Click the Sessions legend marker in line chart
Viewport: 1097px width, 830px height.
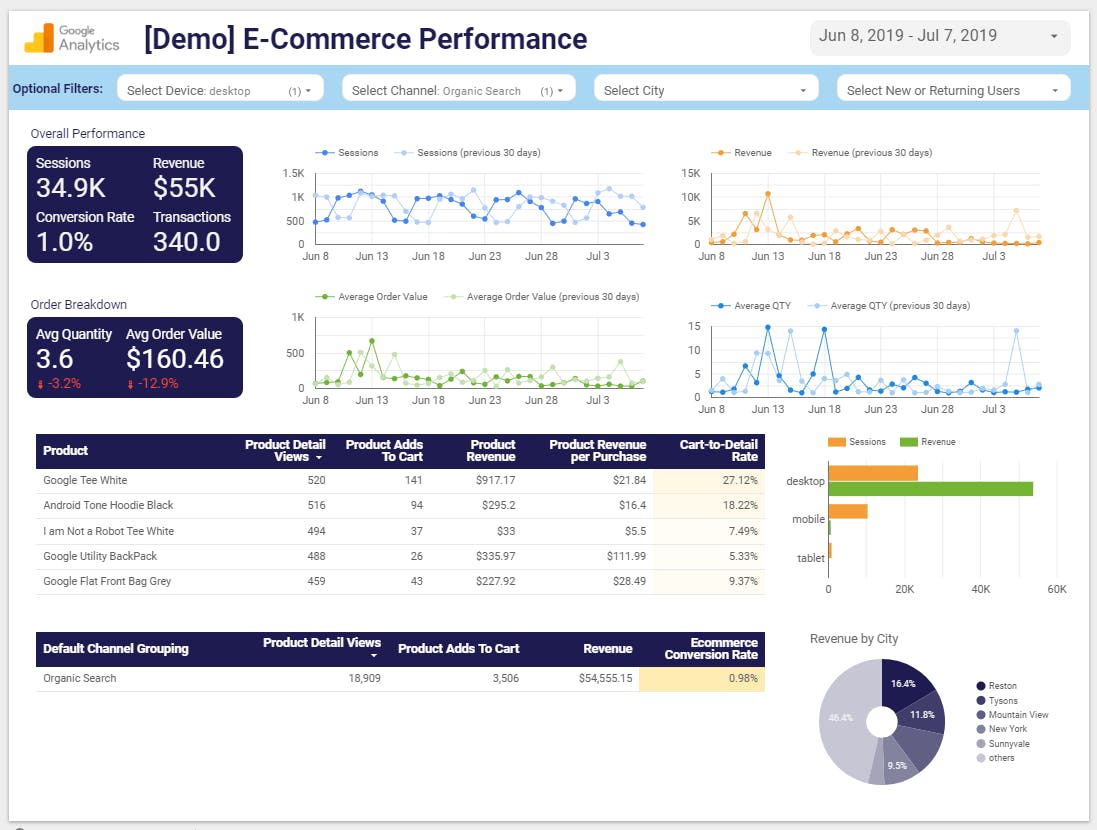(324, 153)
